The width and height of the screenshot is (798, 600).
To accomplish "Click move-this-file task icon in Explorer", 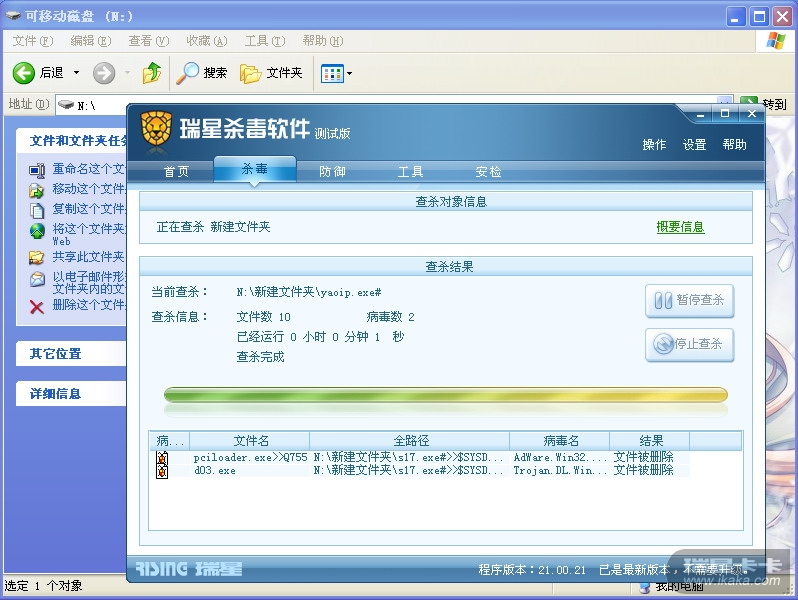I will click(x=37, y=190).
